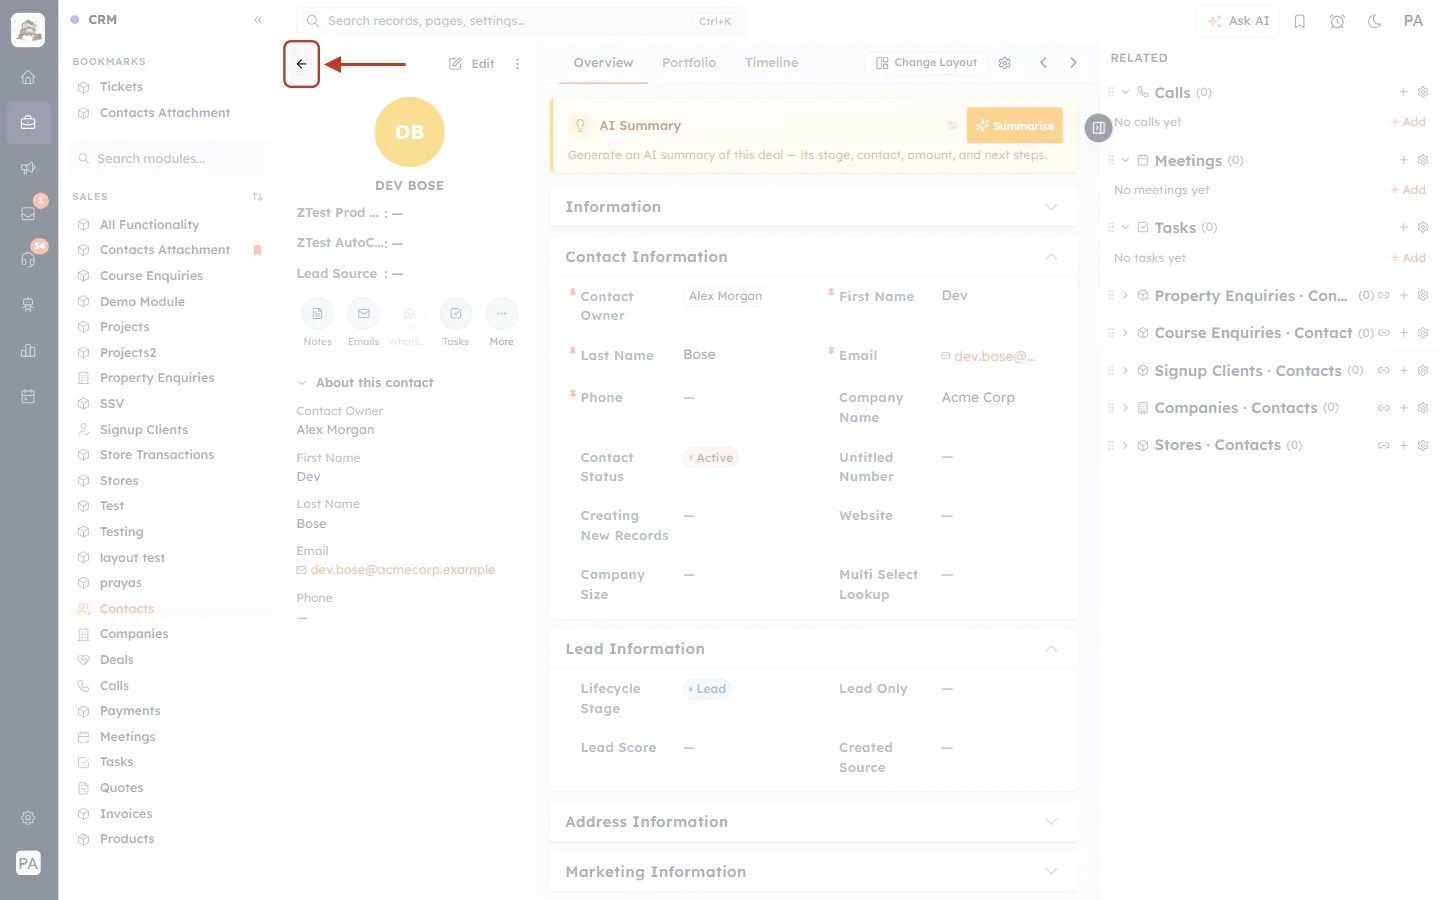Open the Companies module in sidebar
The height and width of the screenshot is (900, 1440).
click(134, 634)
